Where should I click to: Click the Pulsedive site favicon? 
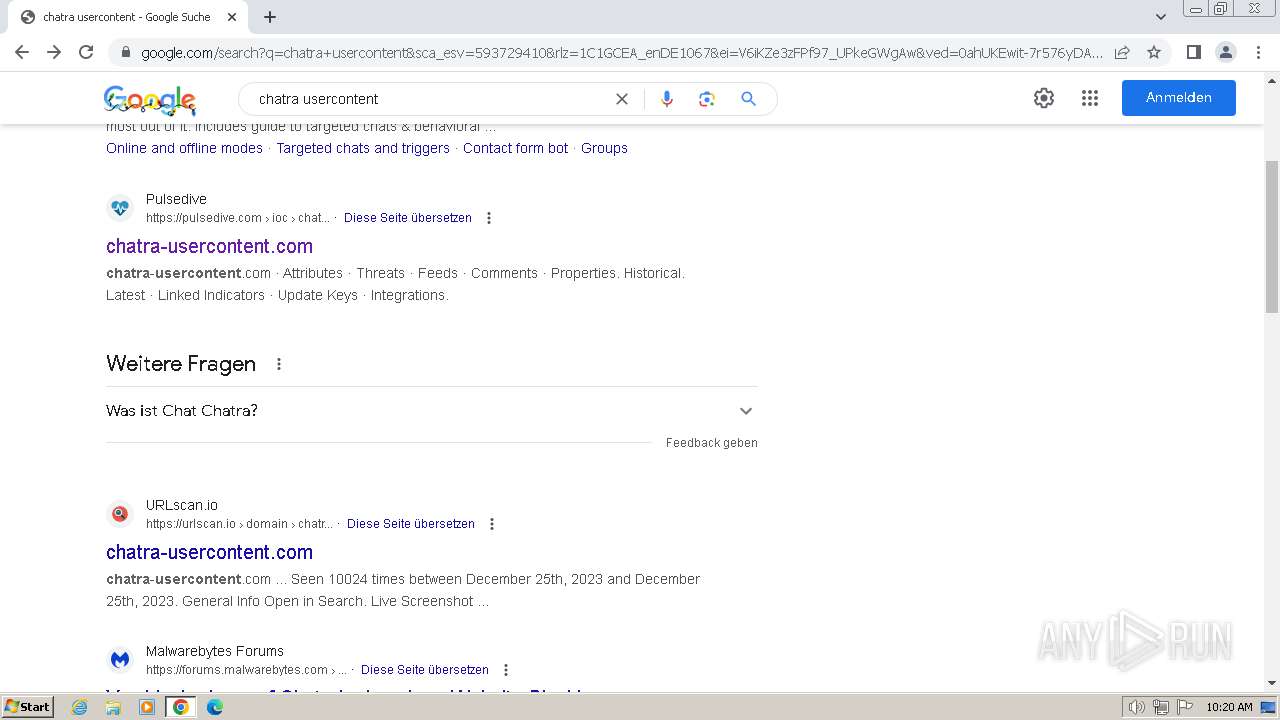click(x=120, y=208)
